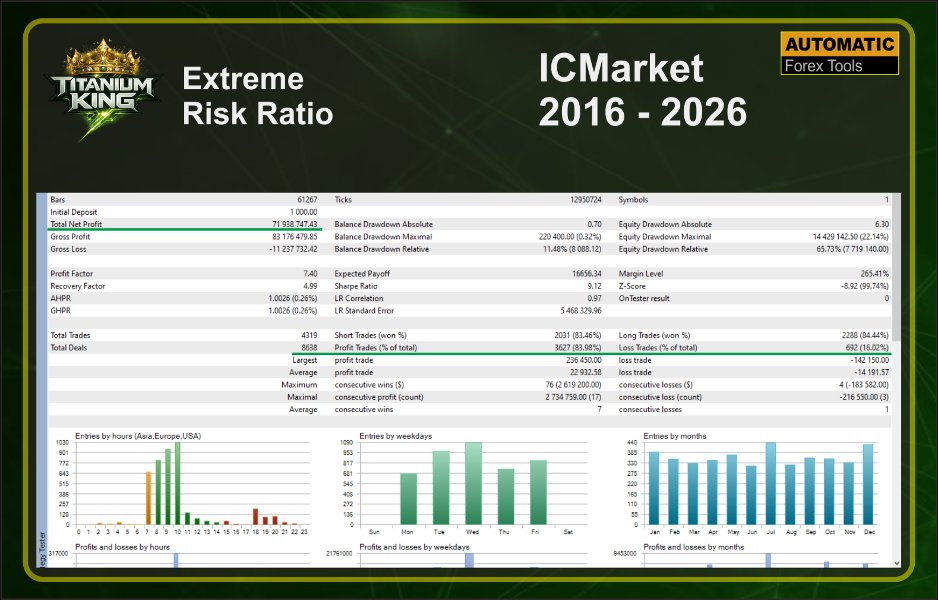Click the tallest green hour 10 bar
This screenshot has height=600, width=938.
click(x=178, y=483)
